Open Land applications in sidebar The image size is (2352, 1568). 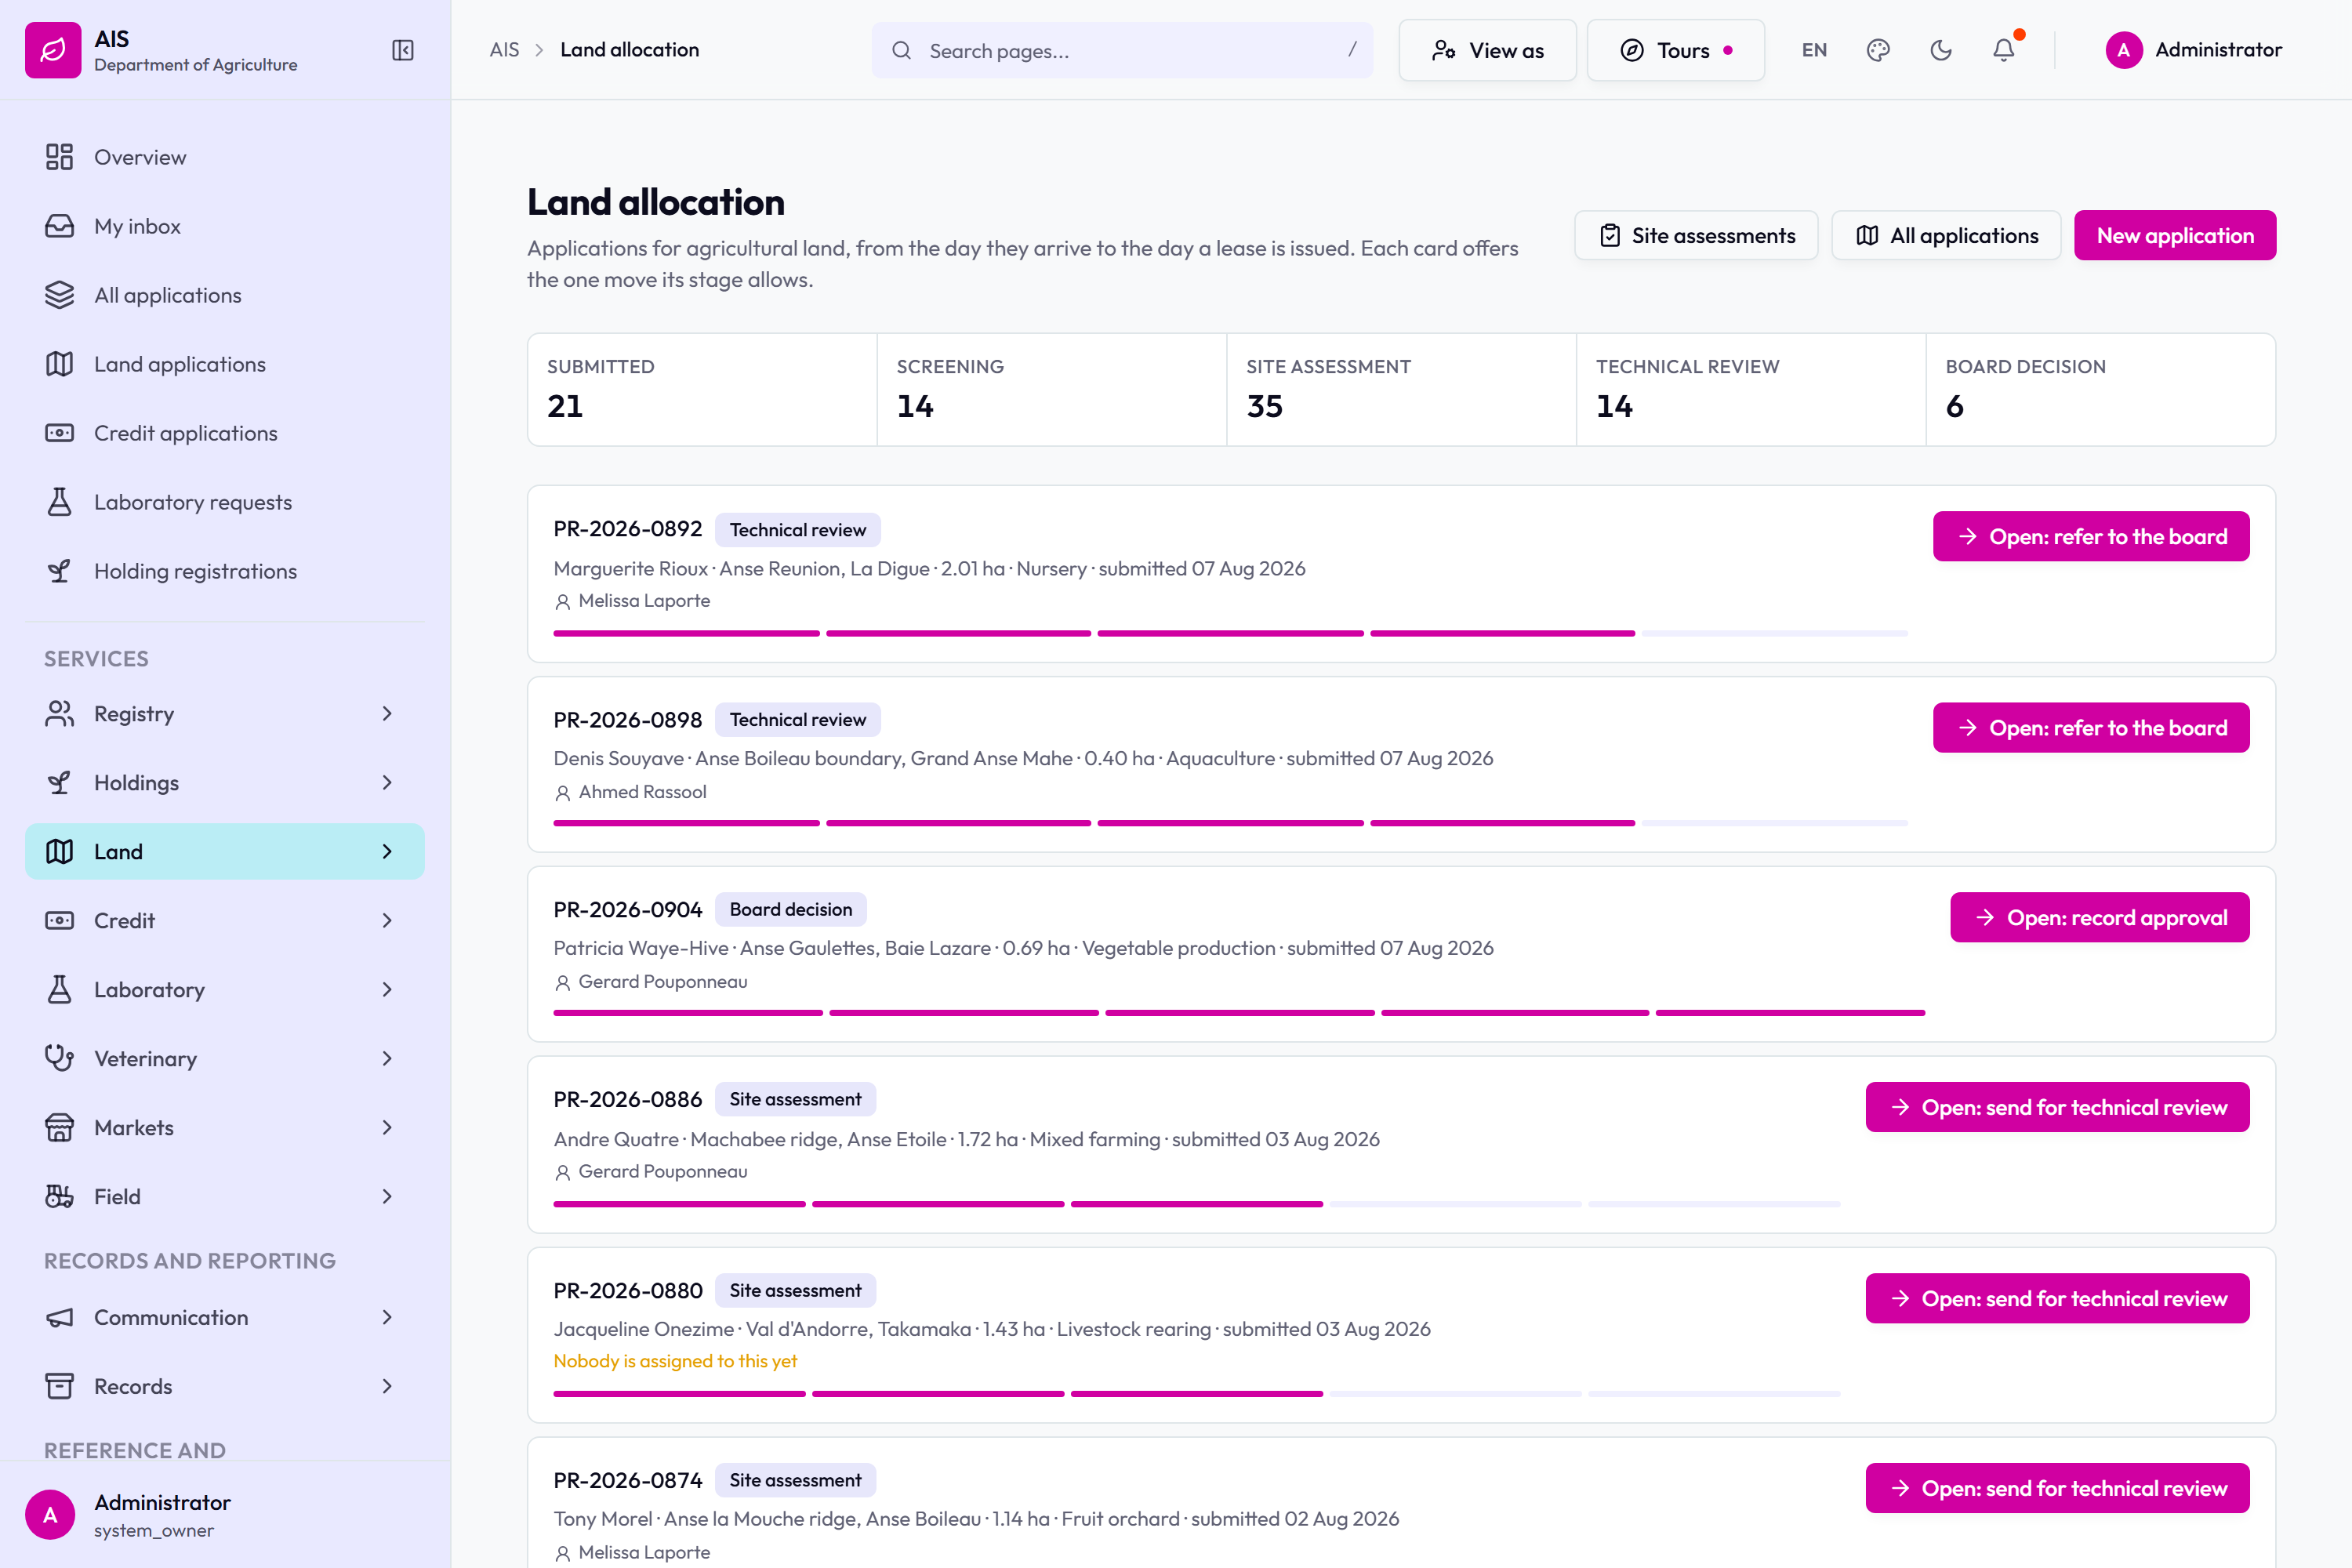point(225,364)
